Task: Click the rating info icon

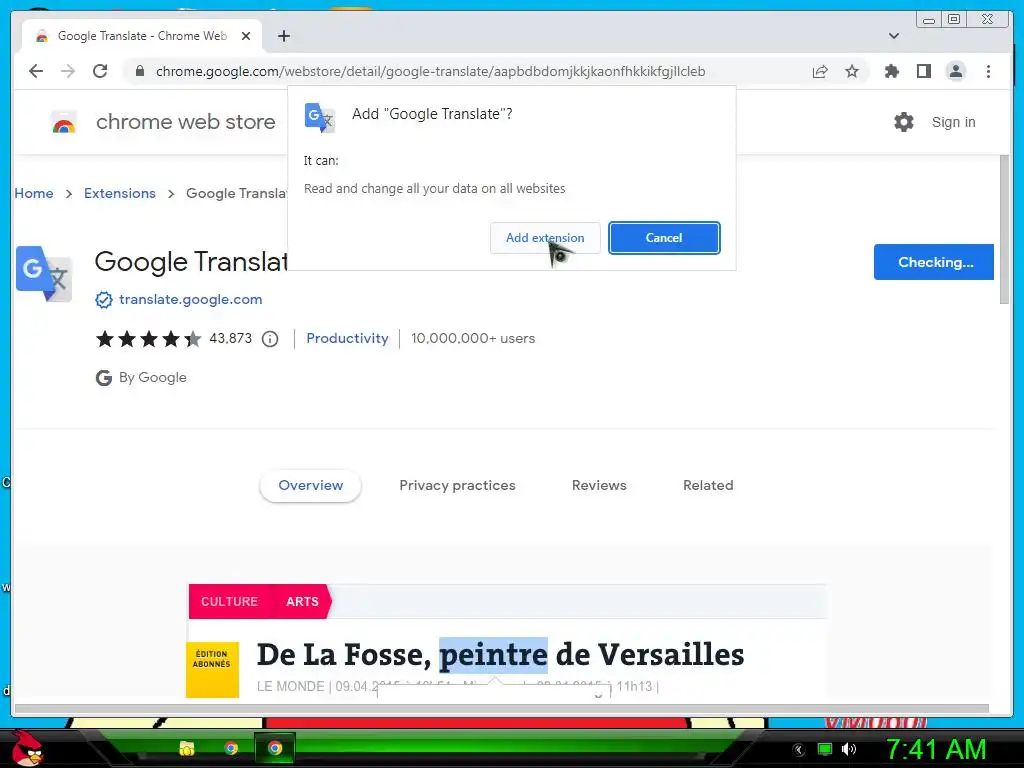Action: tap(270, 339)
